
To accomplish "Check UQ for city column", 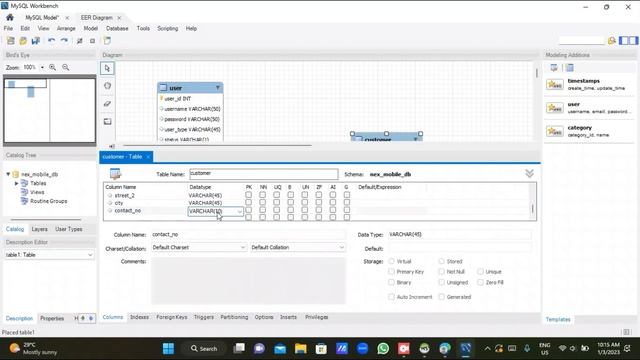I will [x=277, y=202].
